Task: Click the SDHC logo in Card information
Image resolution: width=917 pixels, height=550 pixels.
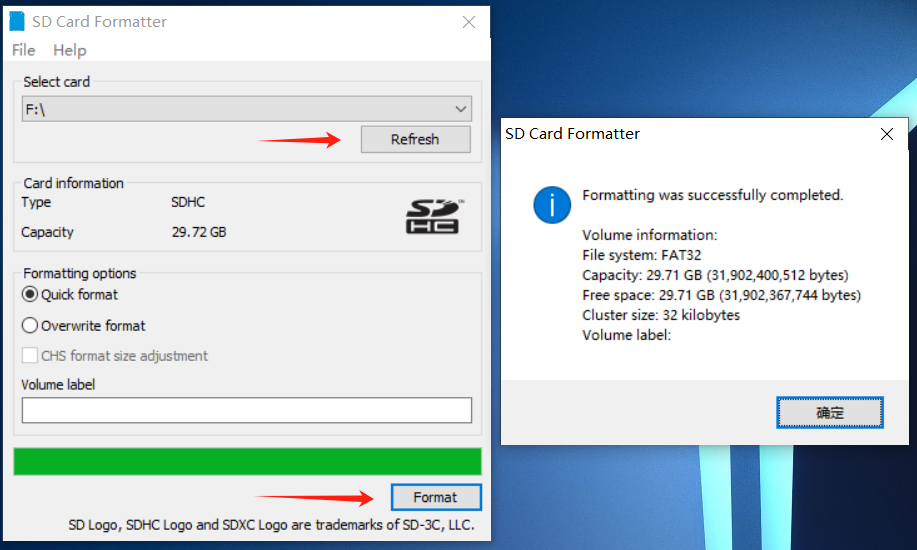Action: [433, 216]
